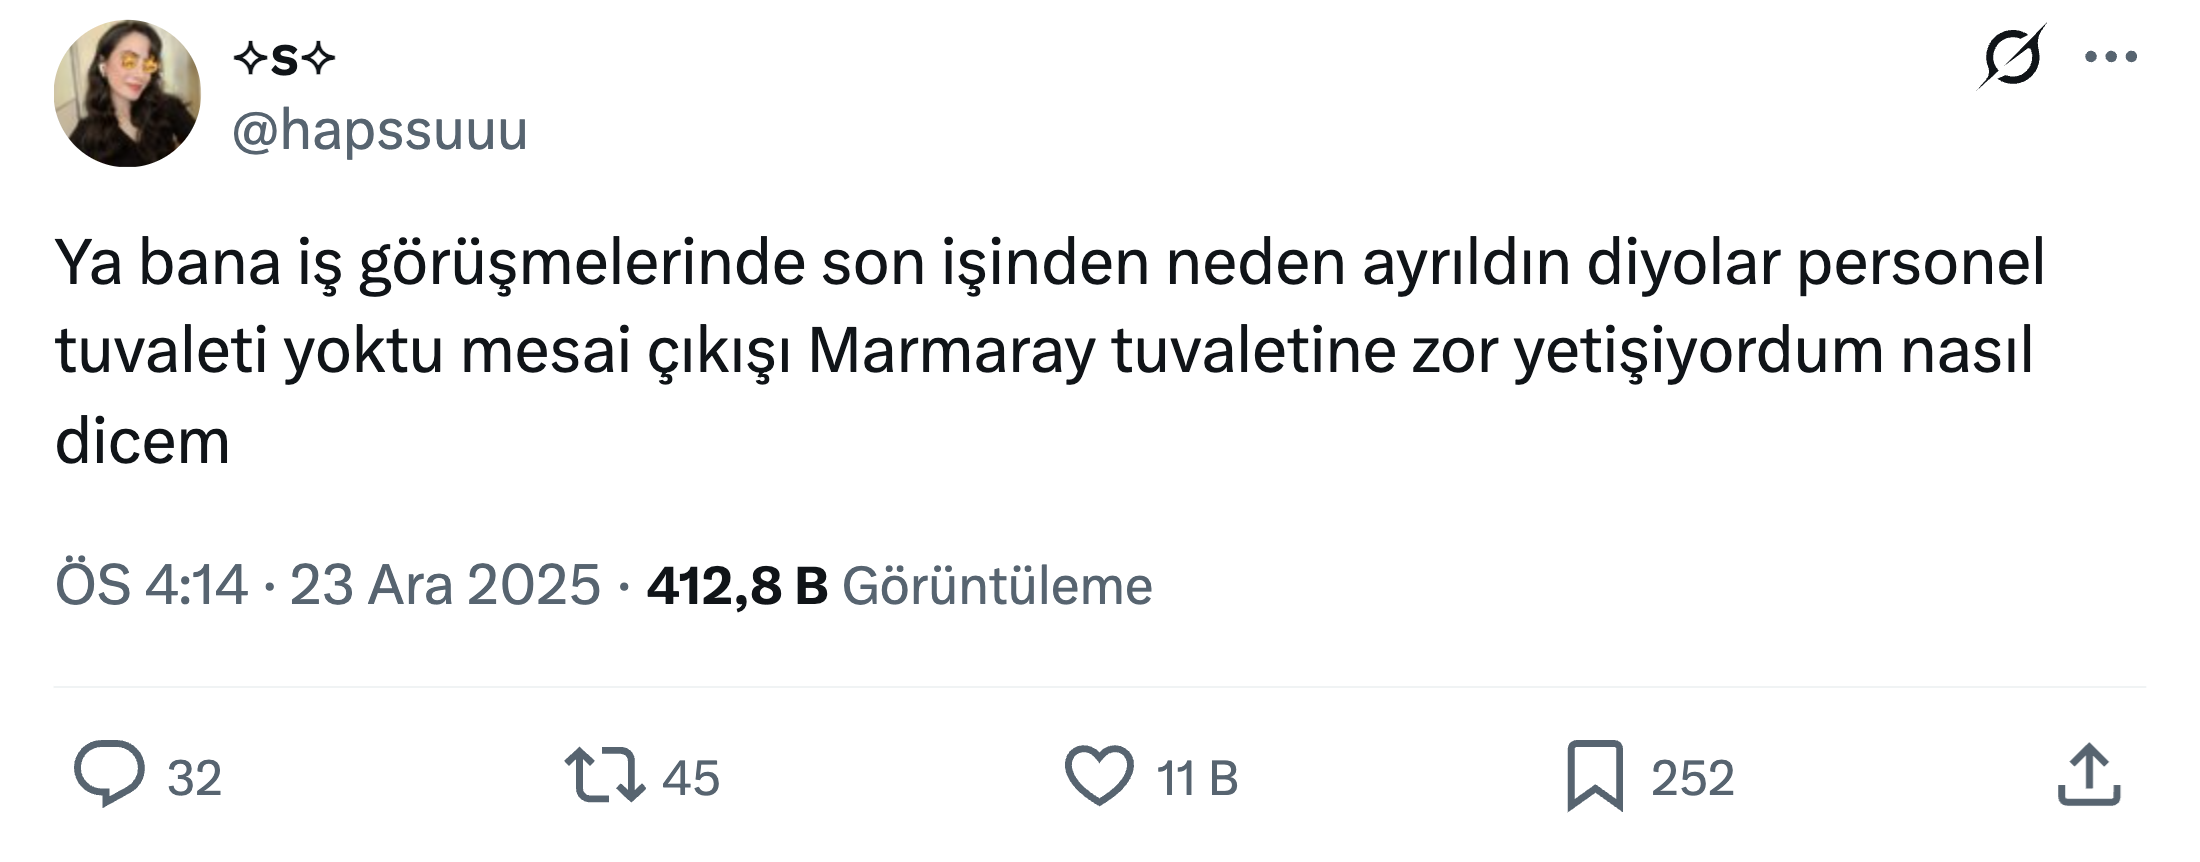Image resolution: width=2200 pixels, height=862 pixels.
Task: Click the reply speech bubble icon
Action: [x=109, y=773]
